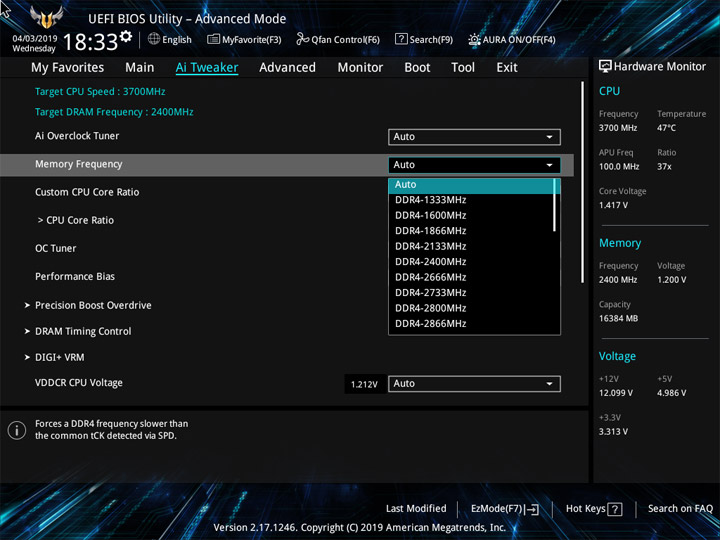Click the Hot Keys question mark icon
720x540 pixels.
pyautogui.click(x=615, y=509)
